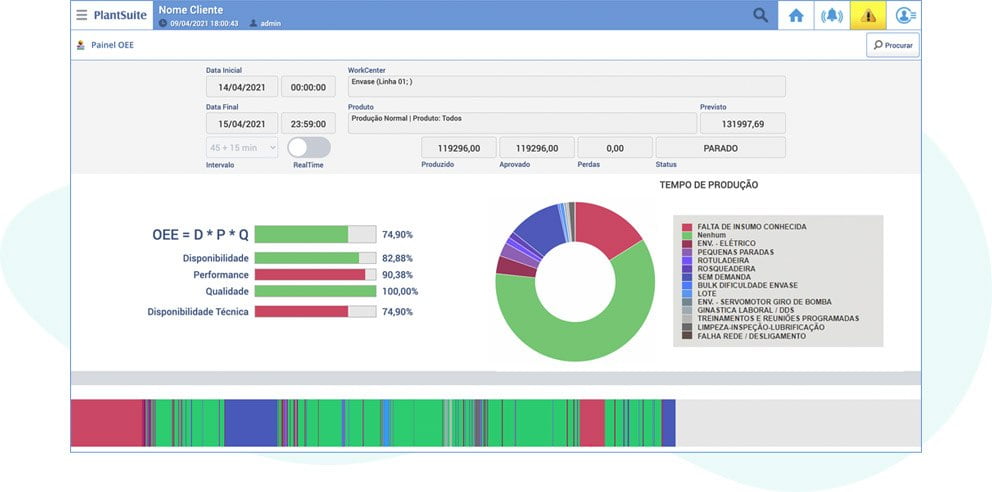Click ROTULADEIRA legend swatch
This screenshot has width=992, height=492.
[x=687, y=260]
